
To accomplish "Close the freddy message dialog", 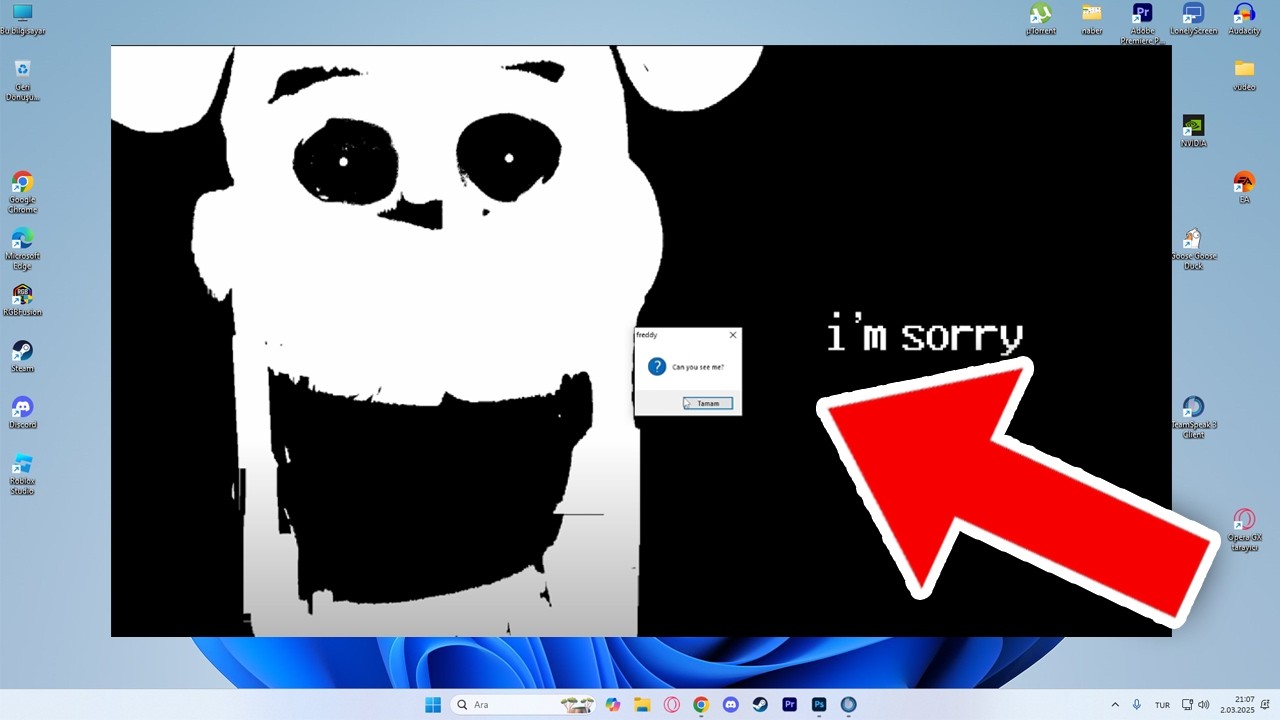I will (x=733, y=335).
